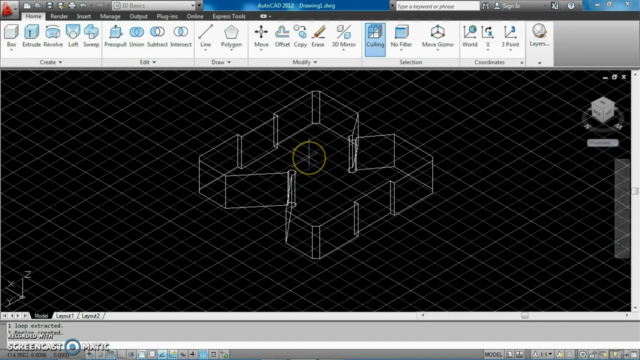Toggle the Culling selection option
This screenshot has height=360, width=640.
tap(375, 40)
